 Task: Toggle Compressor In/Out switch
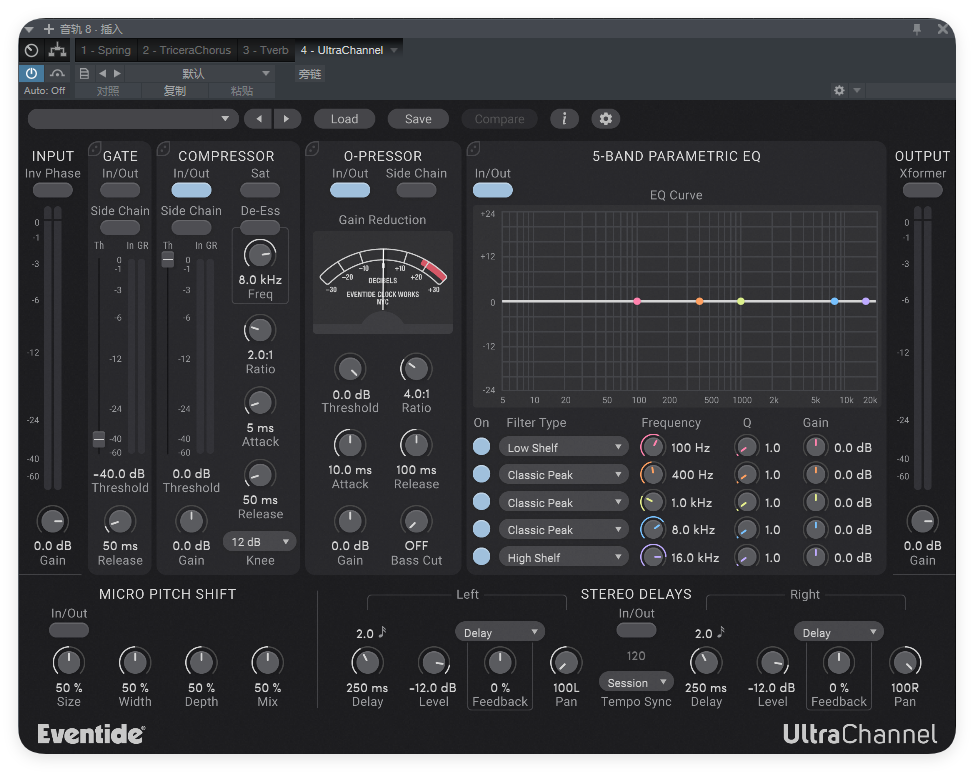point(191,190)
